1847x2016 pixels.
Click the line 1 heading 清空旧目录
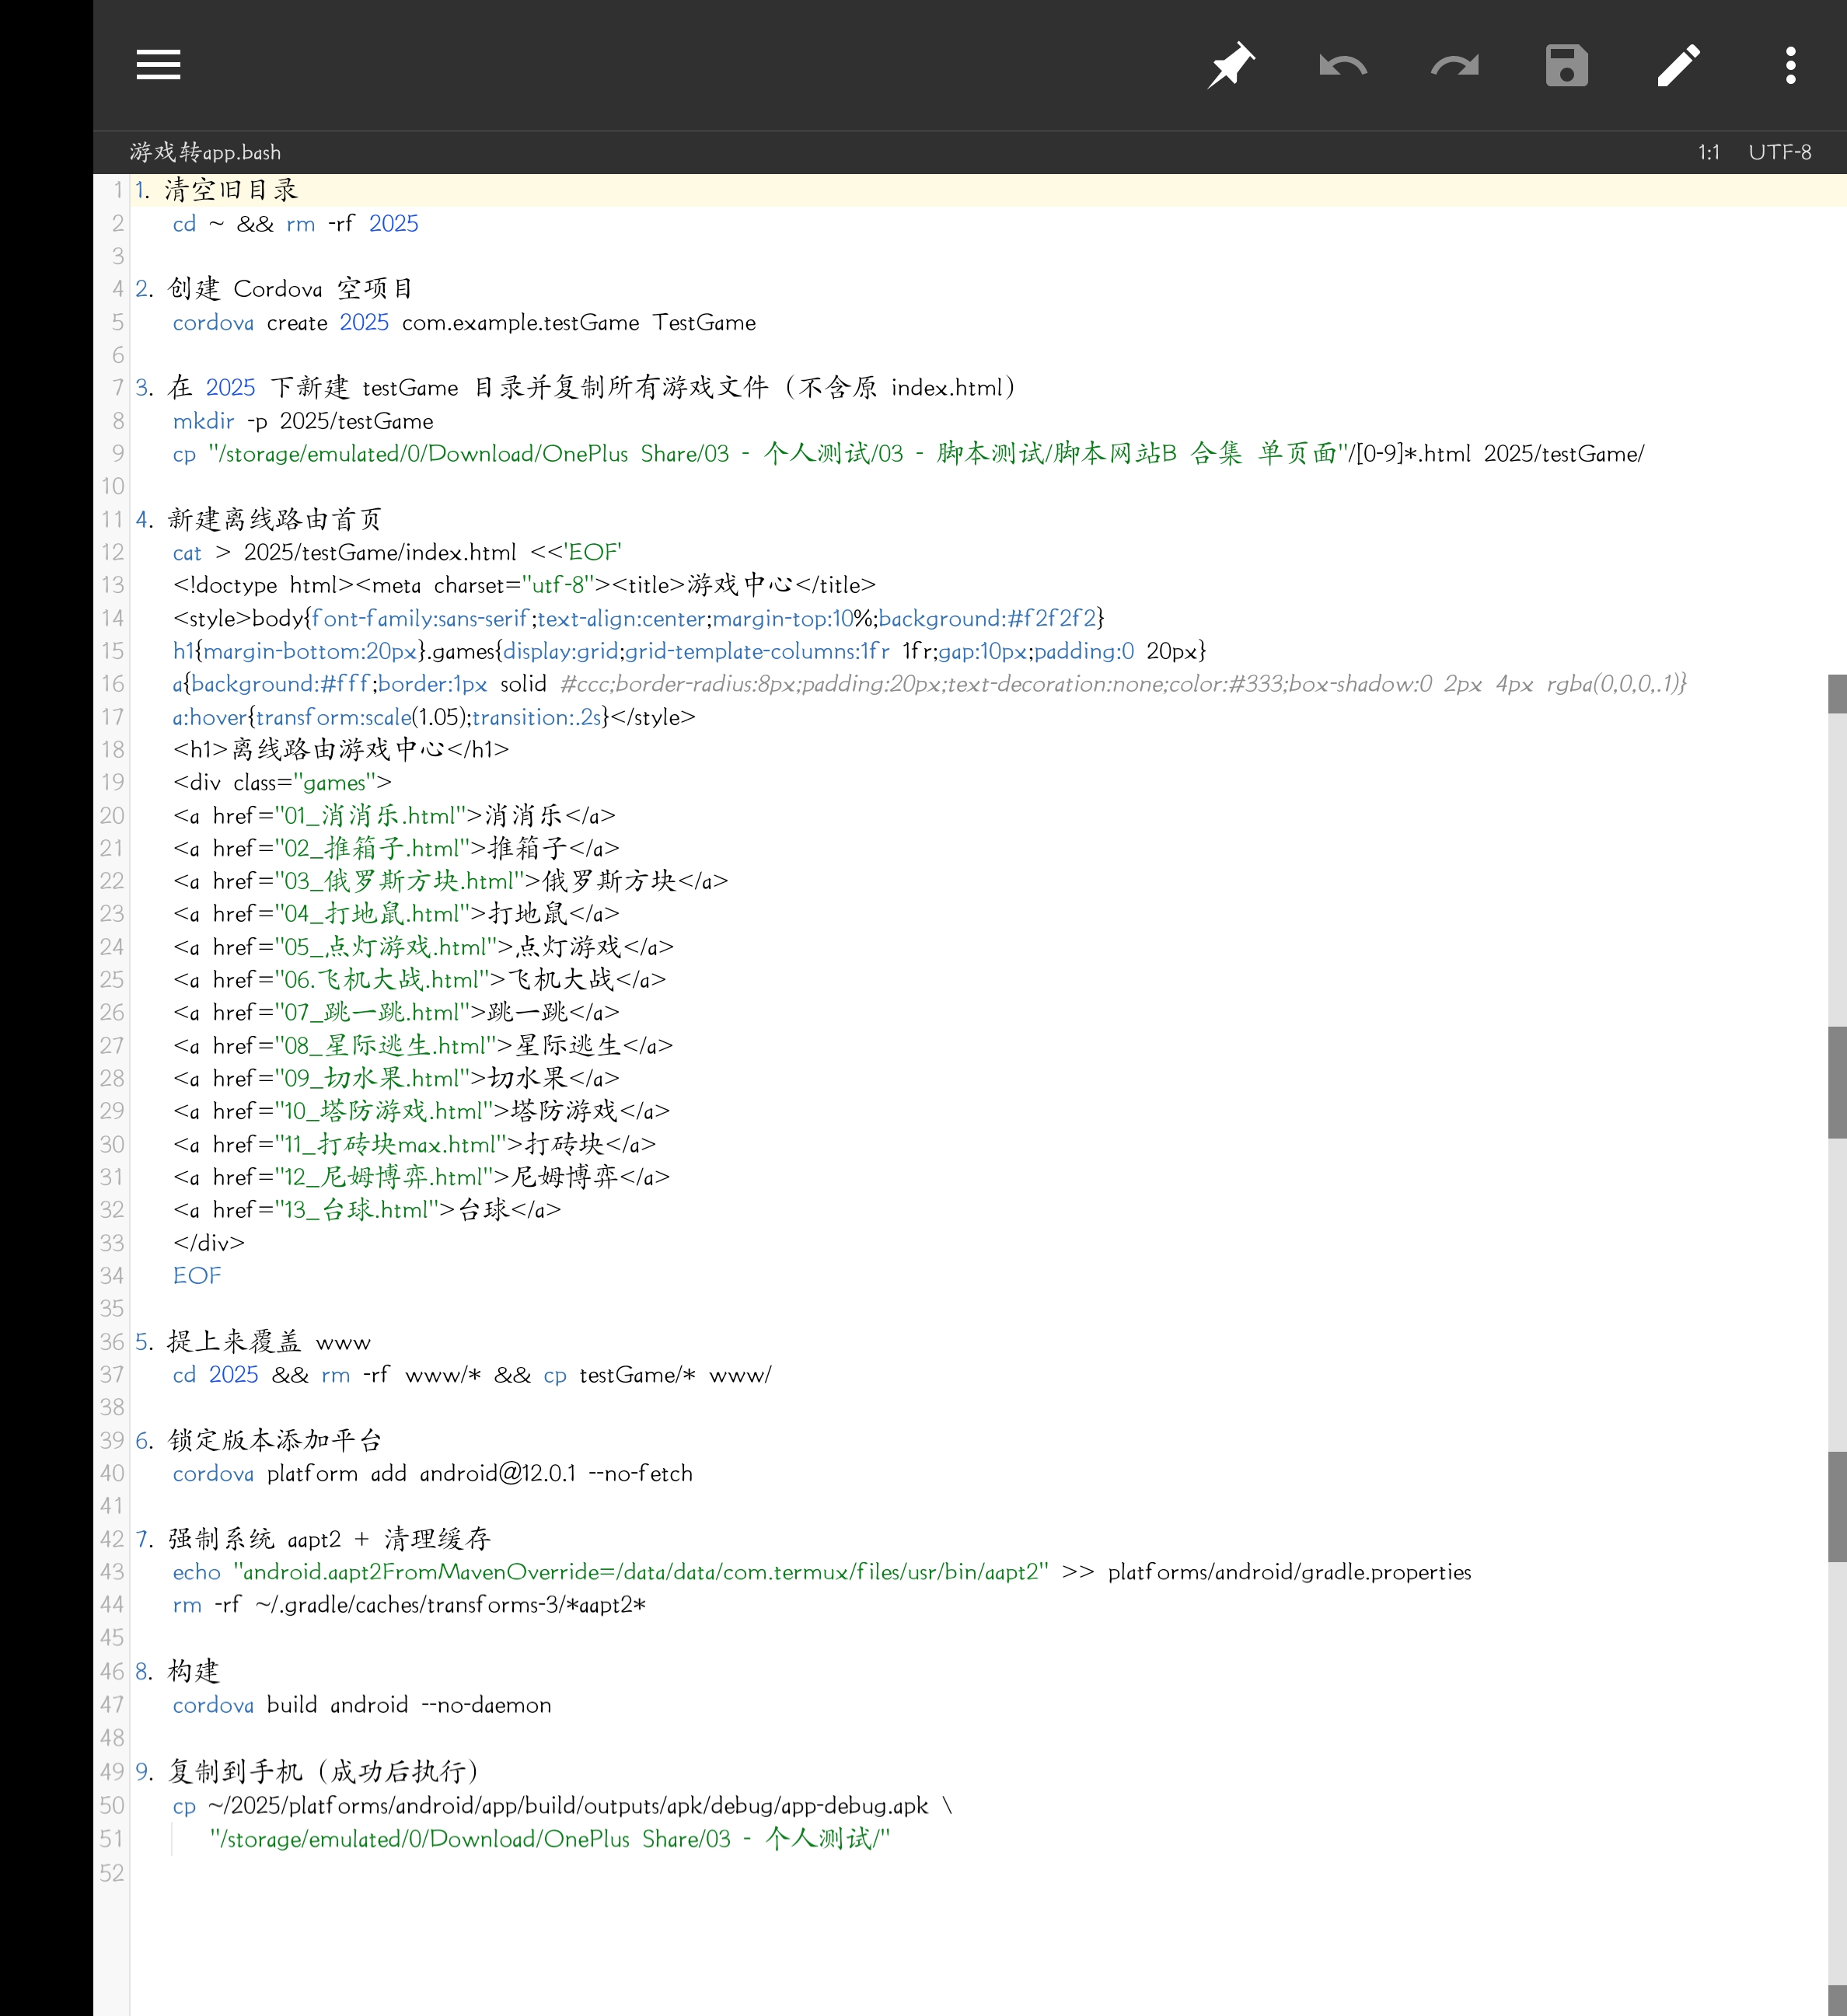231,190
